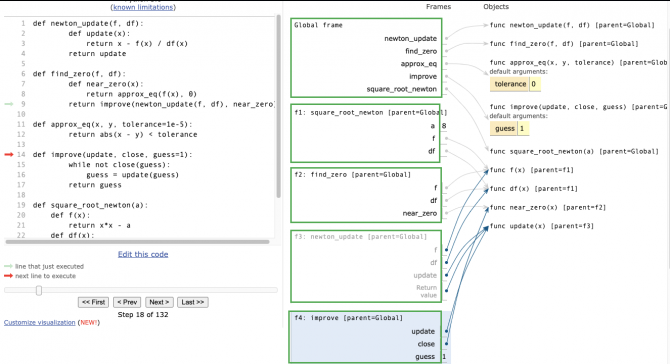Open Customize visualization link
The height and width of the screenshot is (364, 670).
40,323
